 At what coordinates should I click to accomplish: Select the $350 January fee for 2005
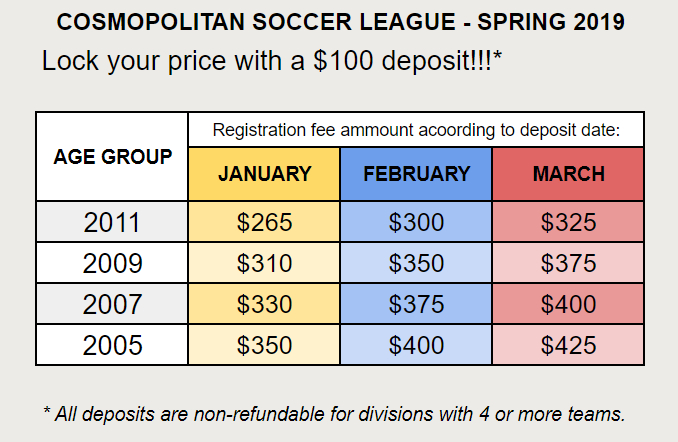coord(264,345)
